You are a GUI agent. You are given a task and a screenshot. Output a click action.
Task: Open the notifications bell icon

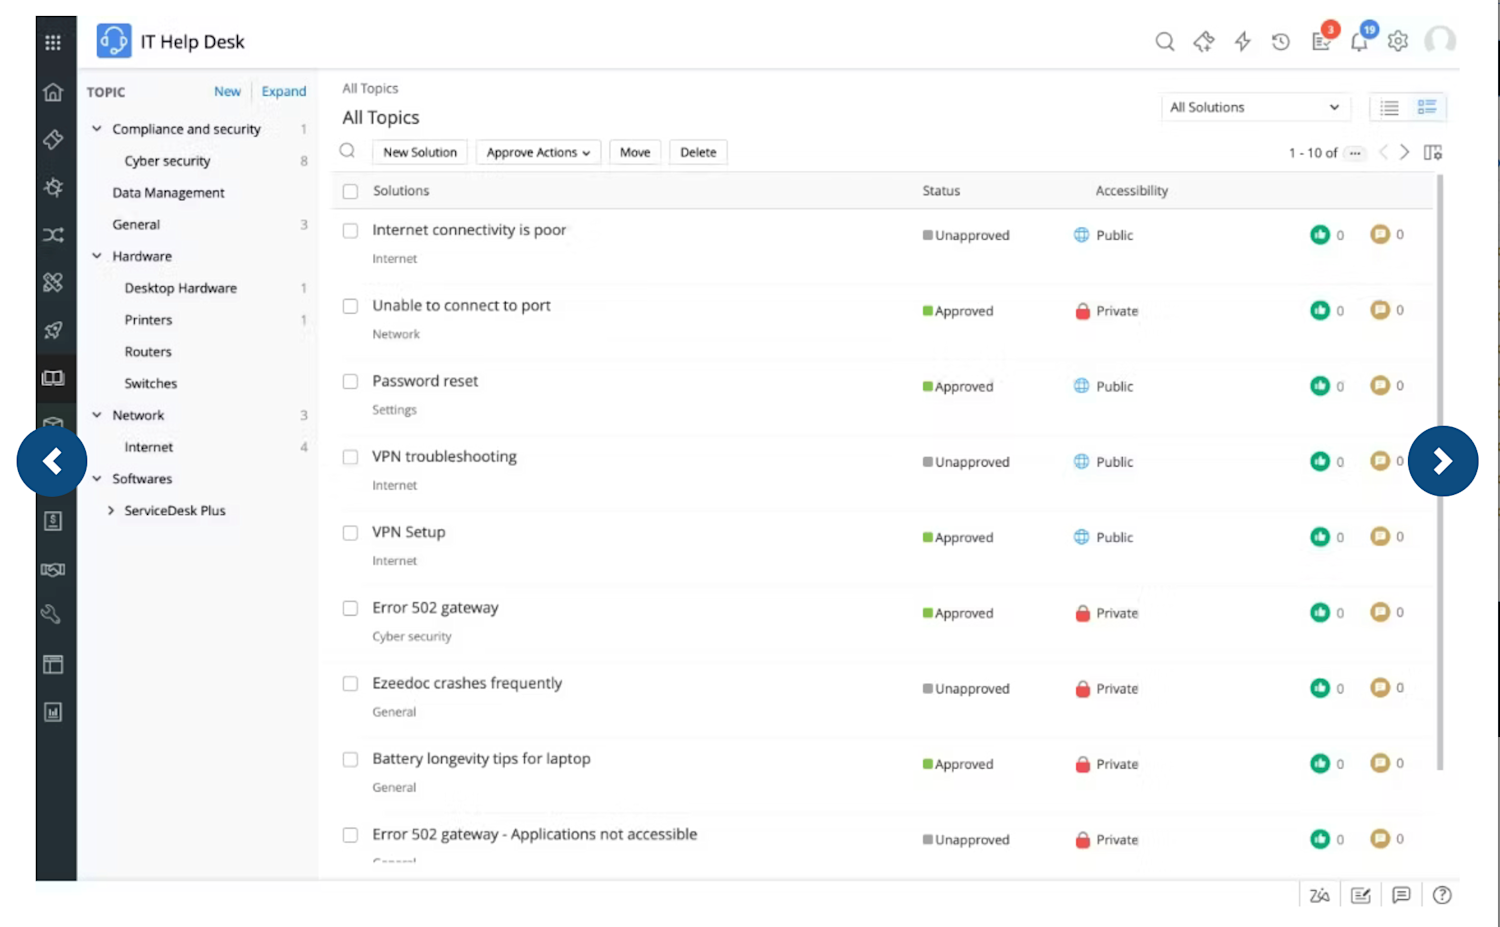(x=1359, y=42)
